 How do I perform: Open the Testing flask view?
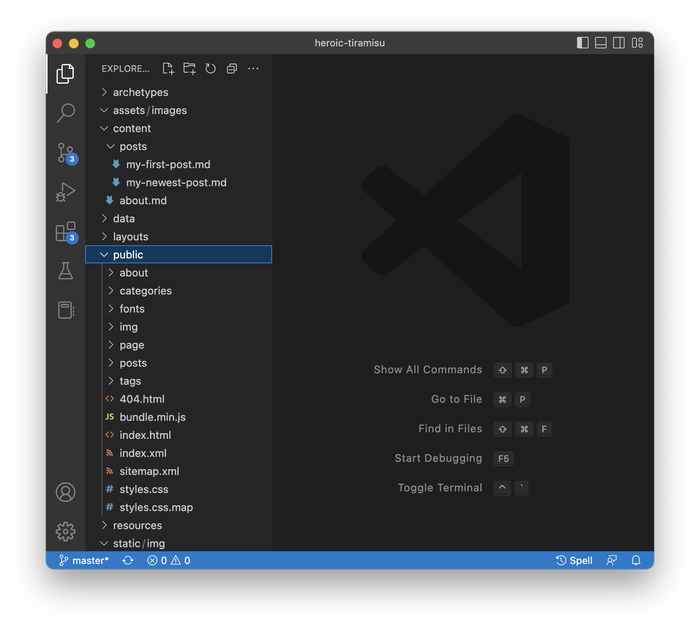[66, 271]
